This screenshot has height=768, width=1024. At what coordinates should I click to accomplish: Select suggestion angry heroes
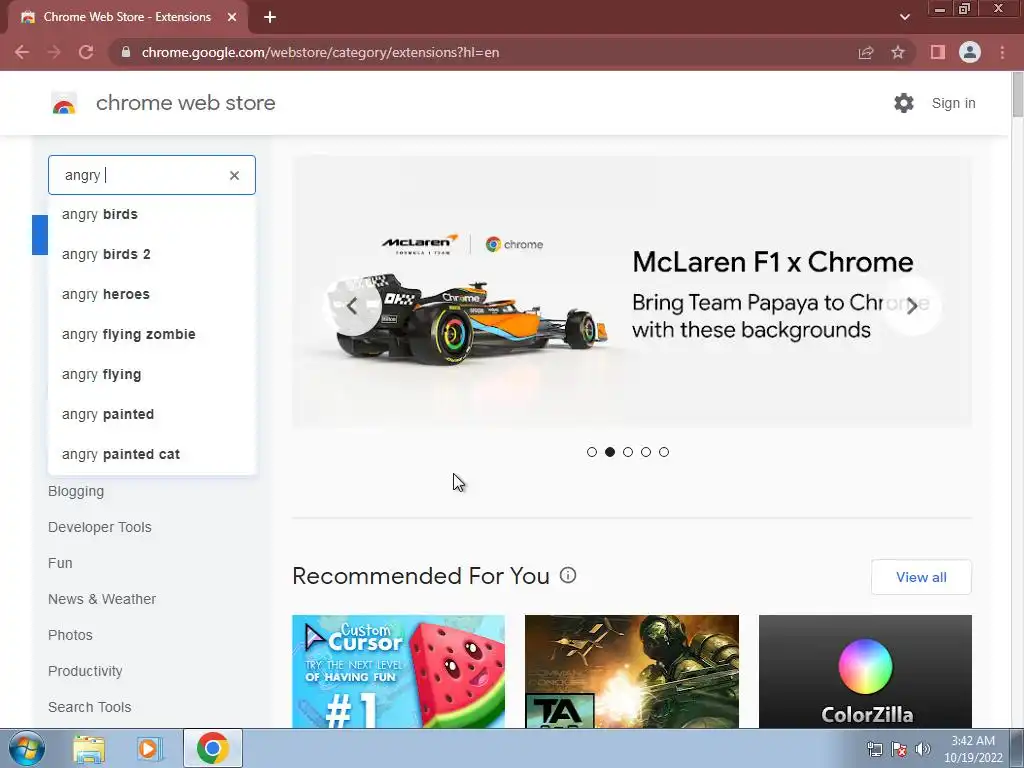pyautogui.click(x=152, y=294)
